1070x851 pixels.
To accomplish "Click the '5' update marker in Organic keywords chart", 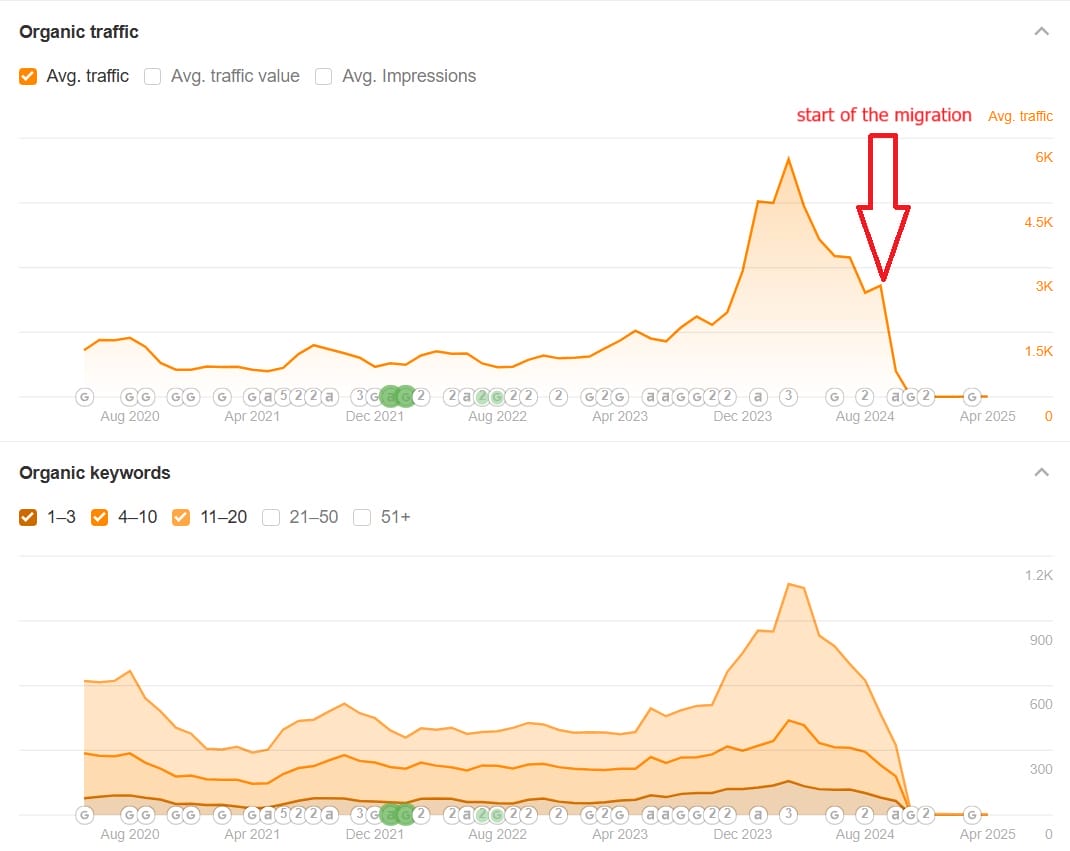I will tap(283, 815).
